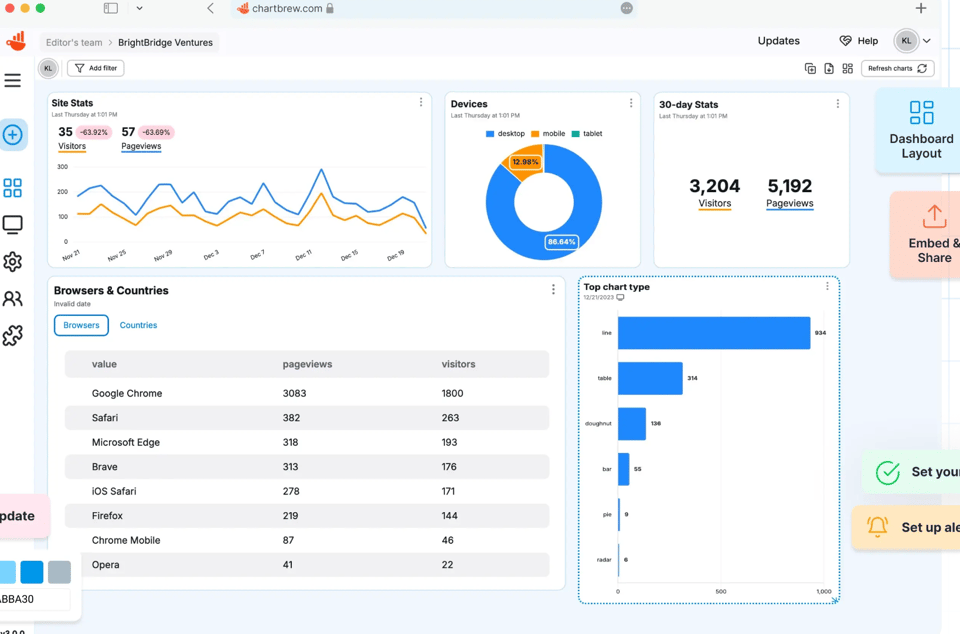
Task: Open team members icon in sidebar
Action: [13, 299]
